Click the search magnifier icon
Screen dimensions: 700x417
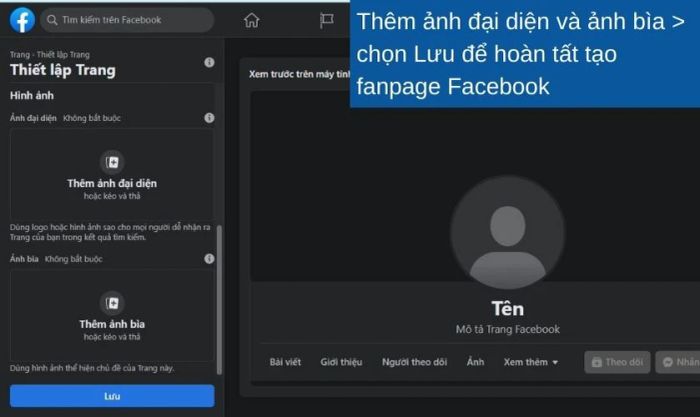coord(52,20)
